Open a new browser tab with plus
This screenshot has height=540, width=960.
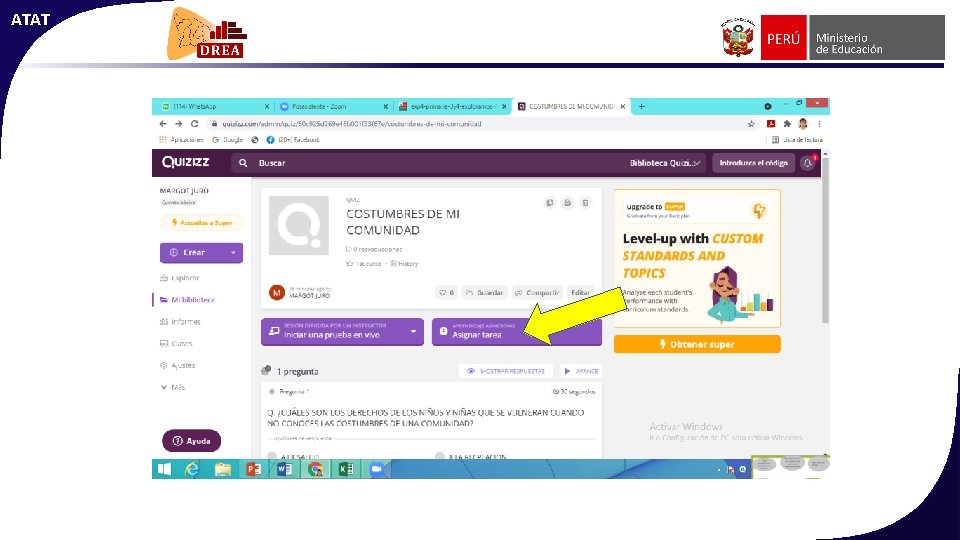coord(641,107)
